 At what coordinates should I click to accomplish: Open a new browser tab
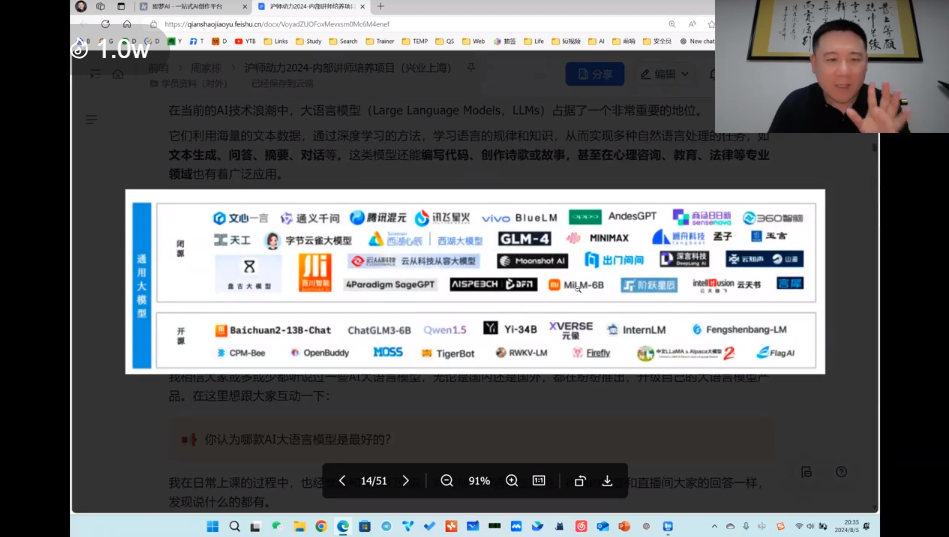381,6
